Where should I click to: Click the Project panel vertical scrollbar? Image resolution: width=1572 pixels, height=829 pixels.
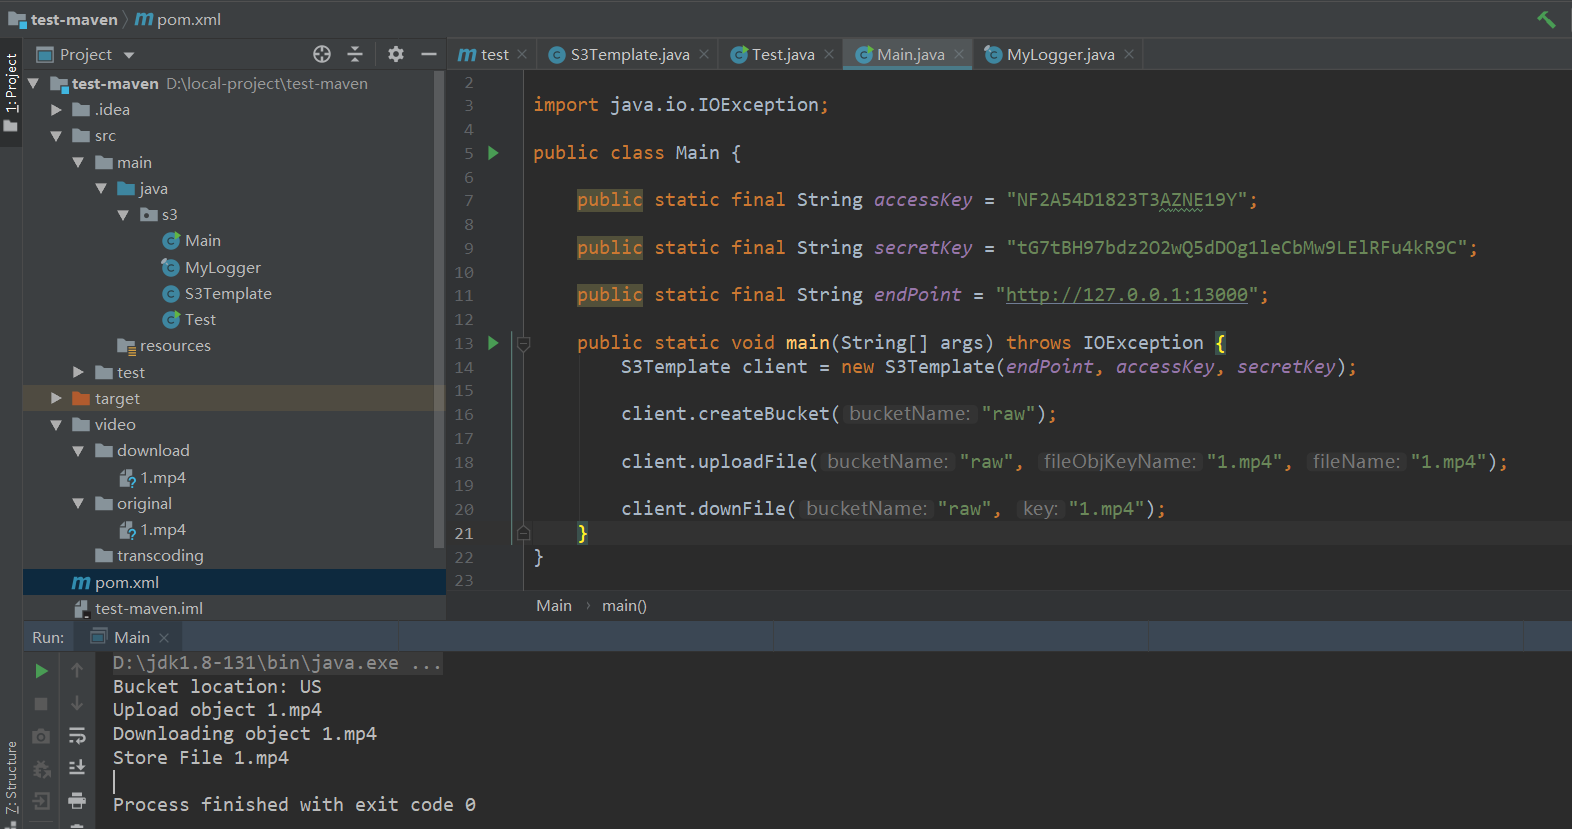click(x=439, y=310)
